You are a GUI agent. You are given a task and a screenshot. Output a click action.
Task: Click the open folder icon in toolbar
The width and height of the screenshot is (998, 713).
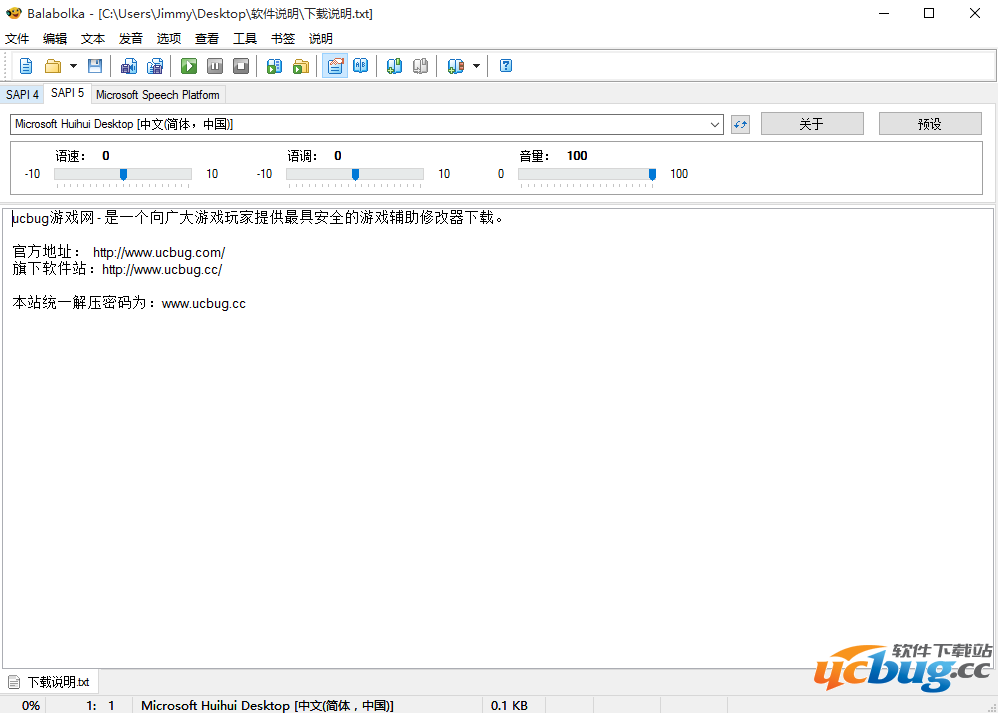tap(53, 66)
